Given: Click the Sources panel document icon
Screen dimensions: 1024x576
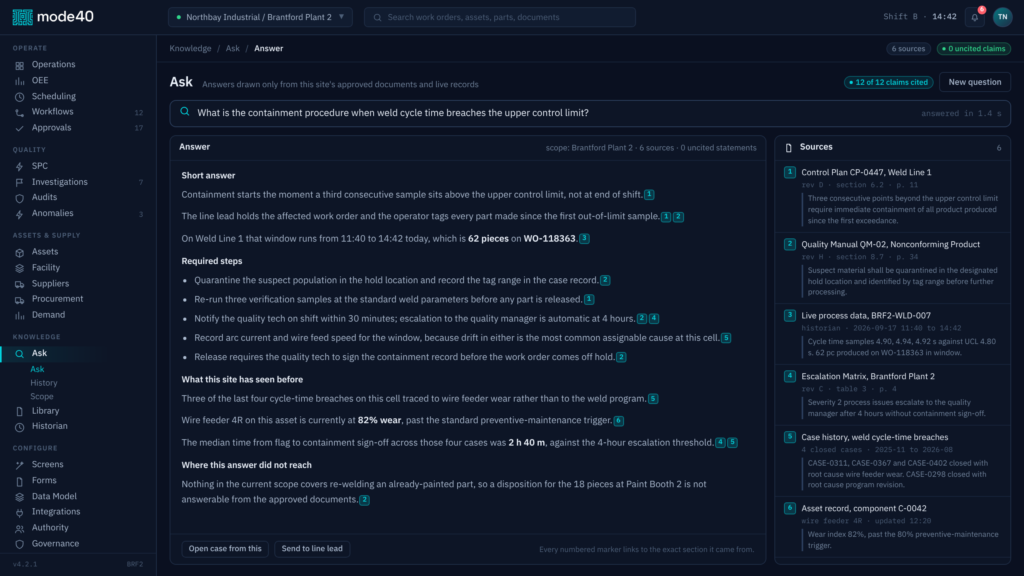Looking at the screenshot, I should 788,148.
